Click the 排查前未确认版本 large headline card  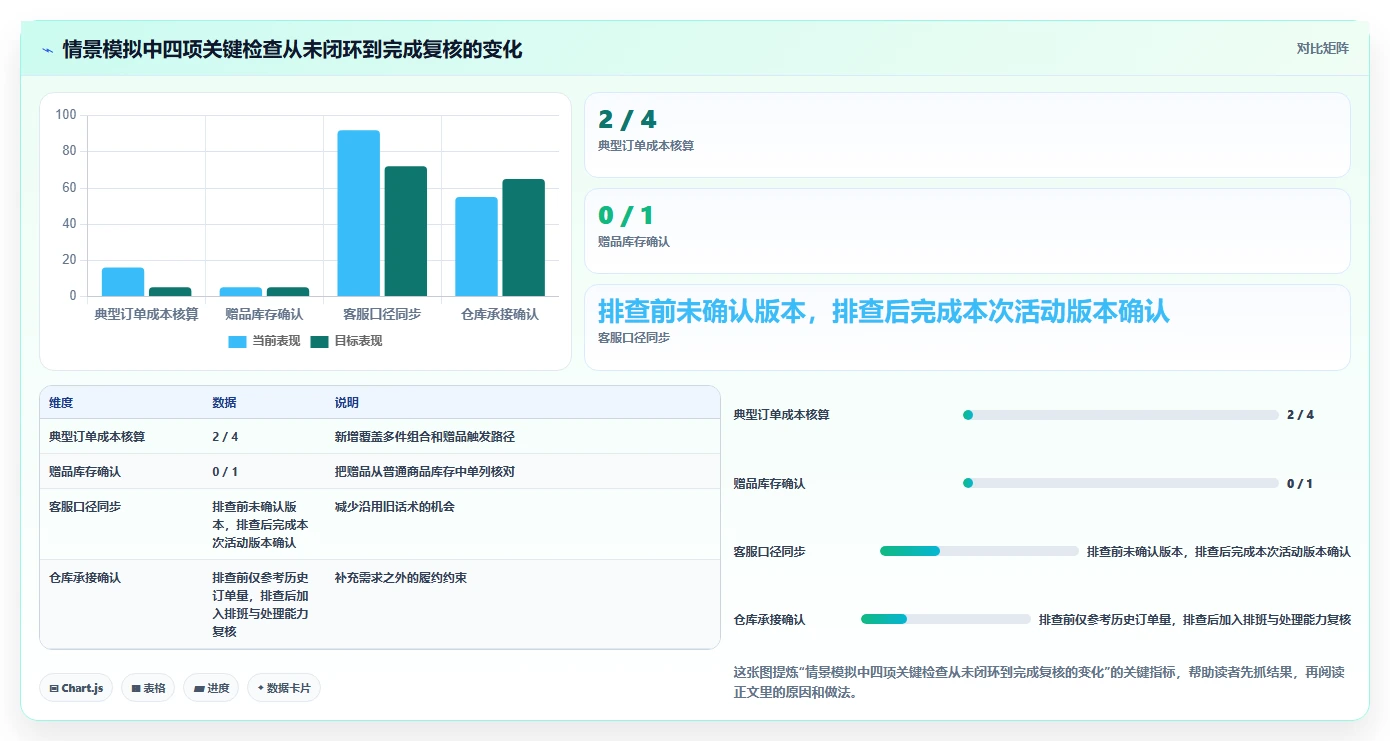click(967, 327)
